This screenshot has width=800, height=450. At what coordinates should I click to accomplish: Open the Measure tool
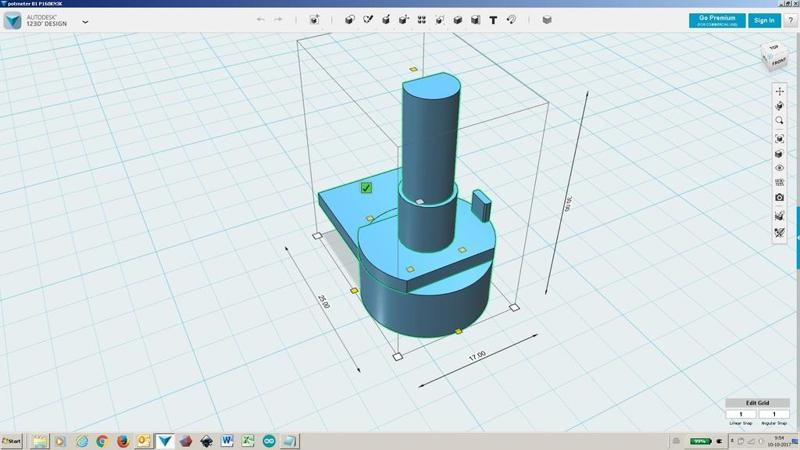coord(476,20)
